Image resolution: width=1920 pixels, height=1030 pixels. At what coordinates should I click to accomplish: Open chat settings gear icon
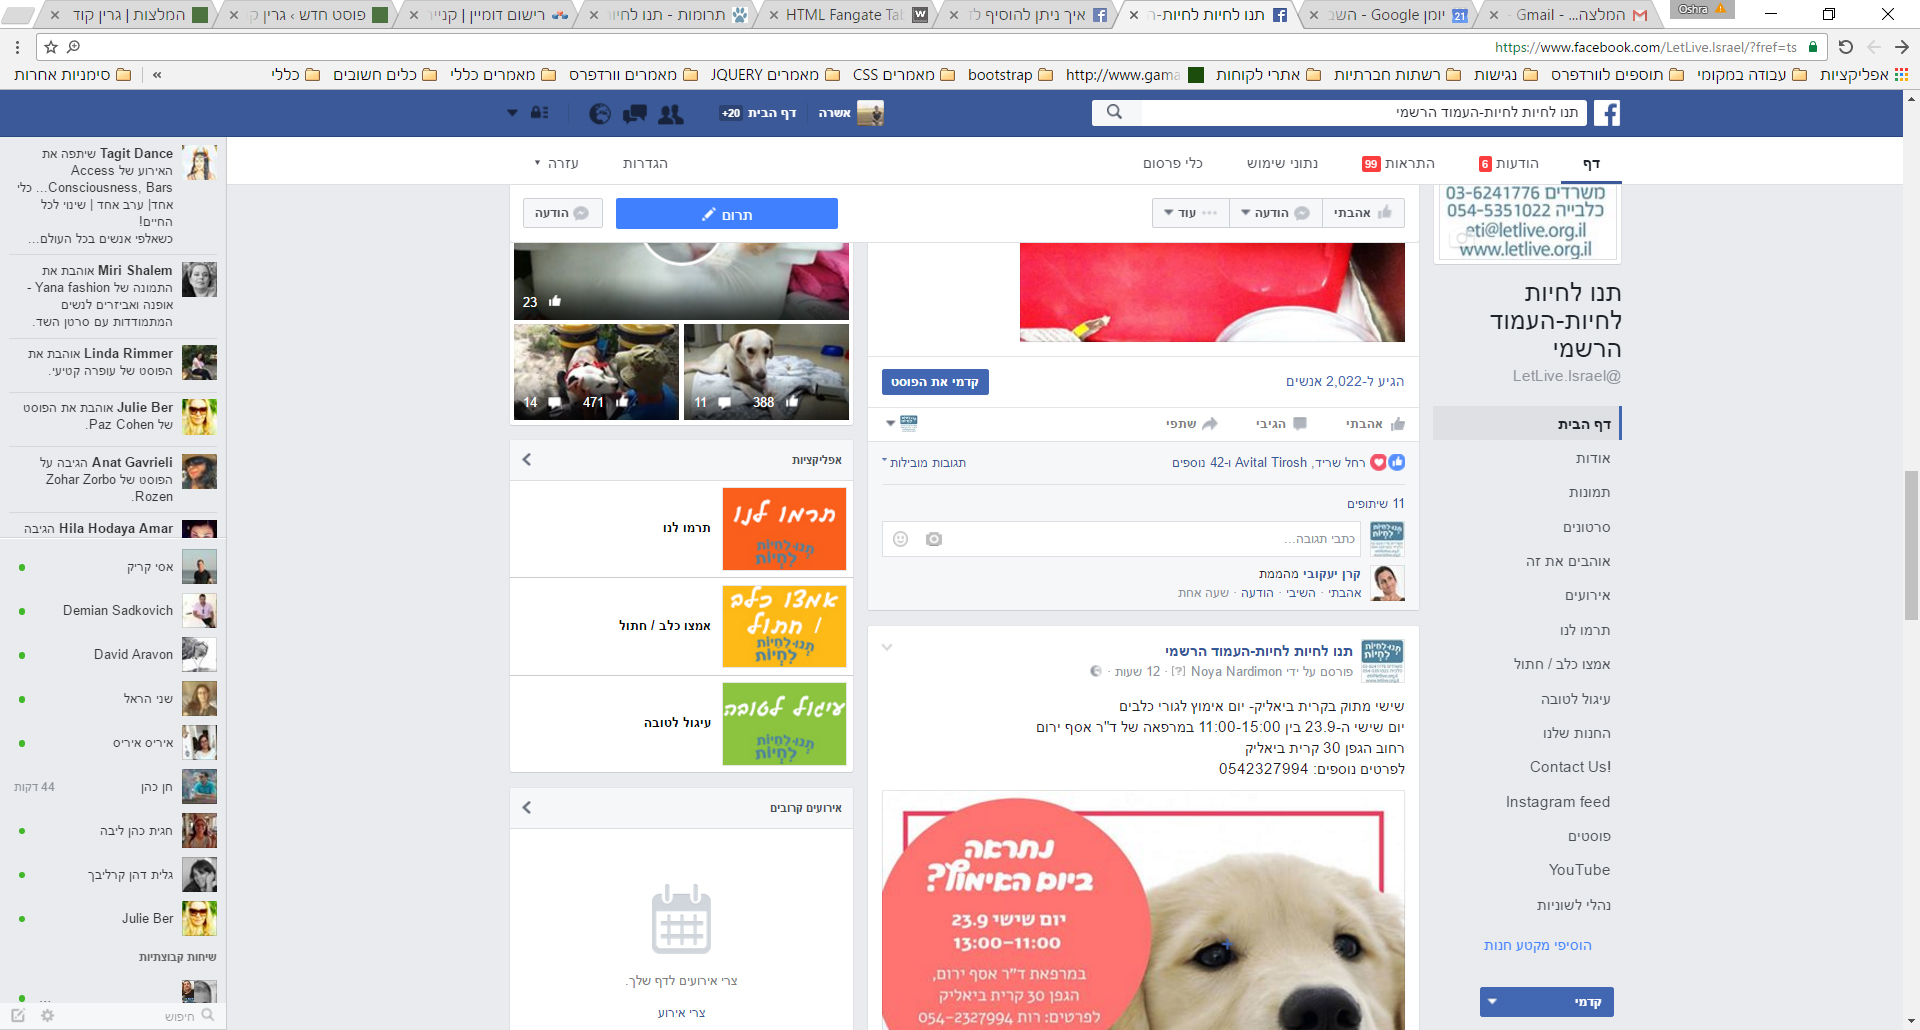47,1015
